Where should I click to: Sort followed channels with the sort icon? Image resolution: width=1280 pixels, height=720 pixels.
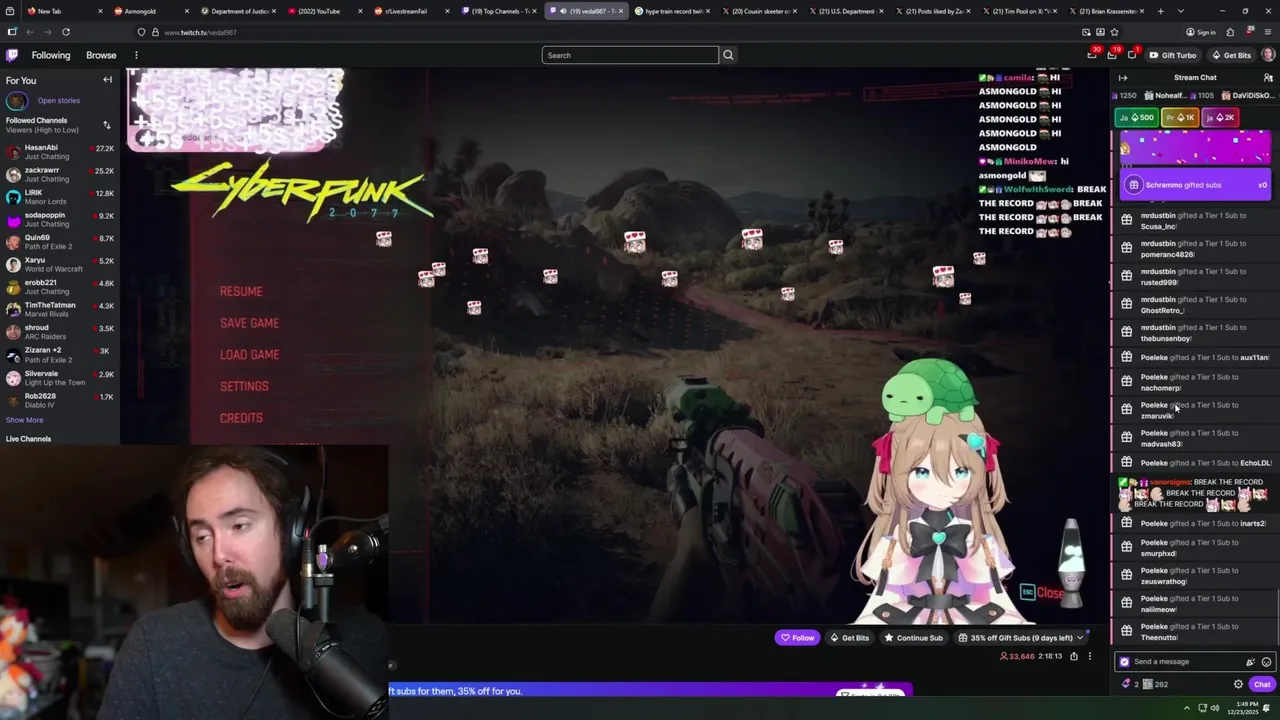point(107,125)
